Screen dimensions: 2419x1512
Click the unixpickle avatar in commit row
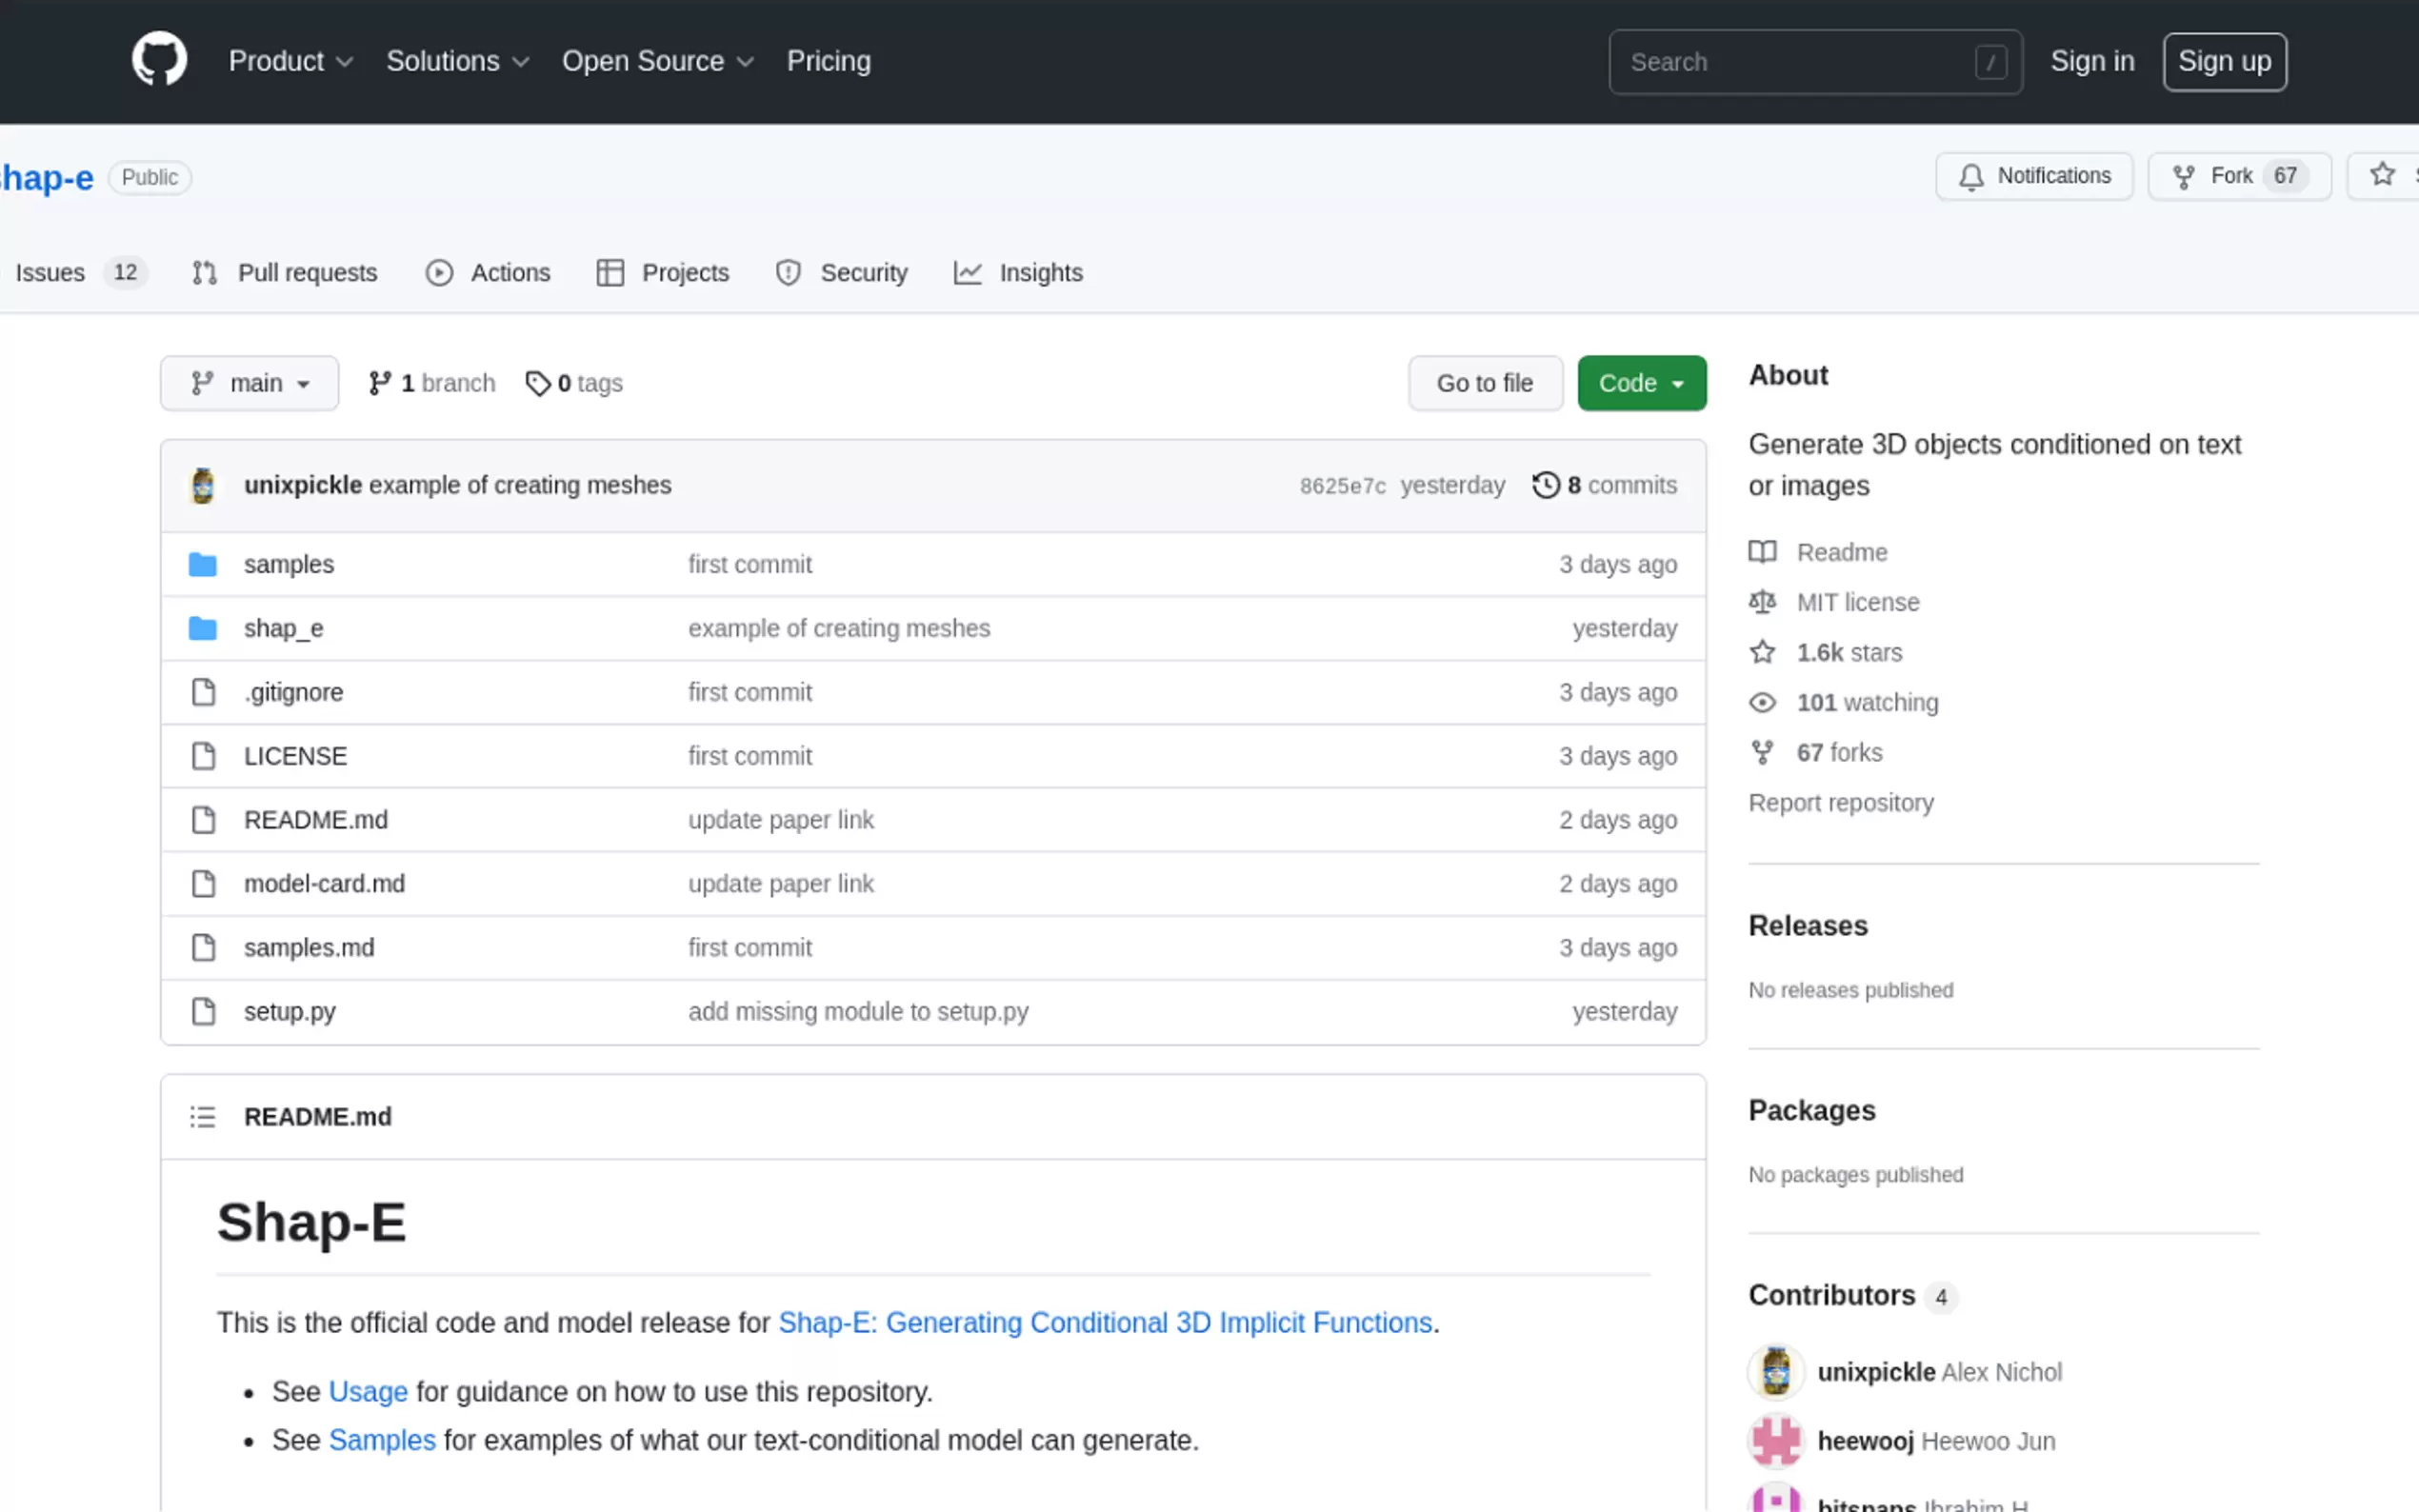click(x=203, y=485)
